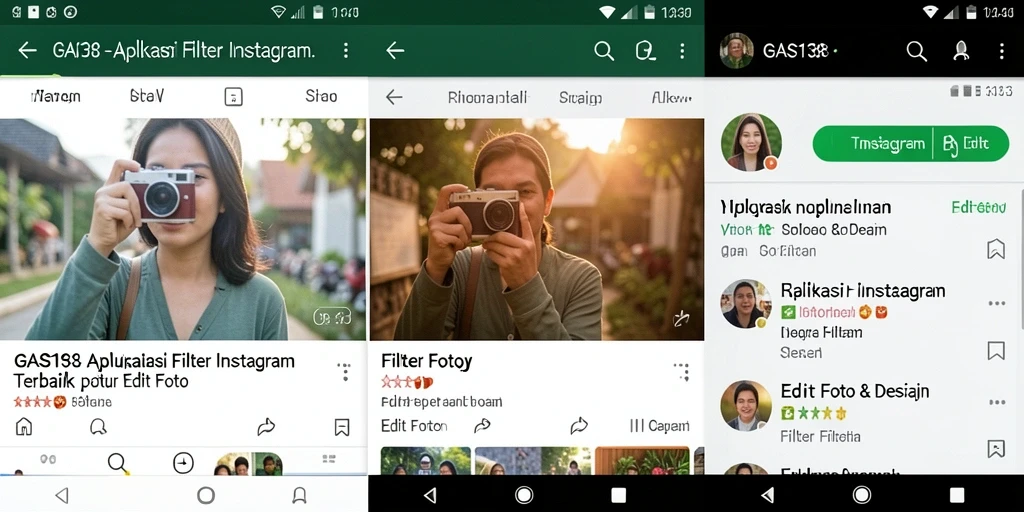Switch to the Warem tab
1024x512 pixels.
pos(56,97)
